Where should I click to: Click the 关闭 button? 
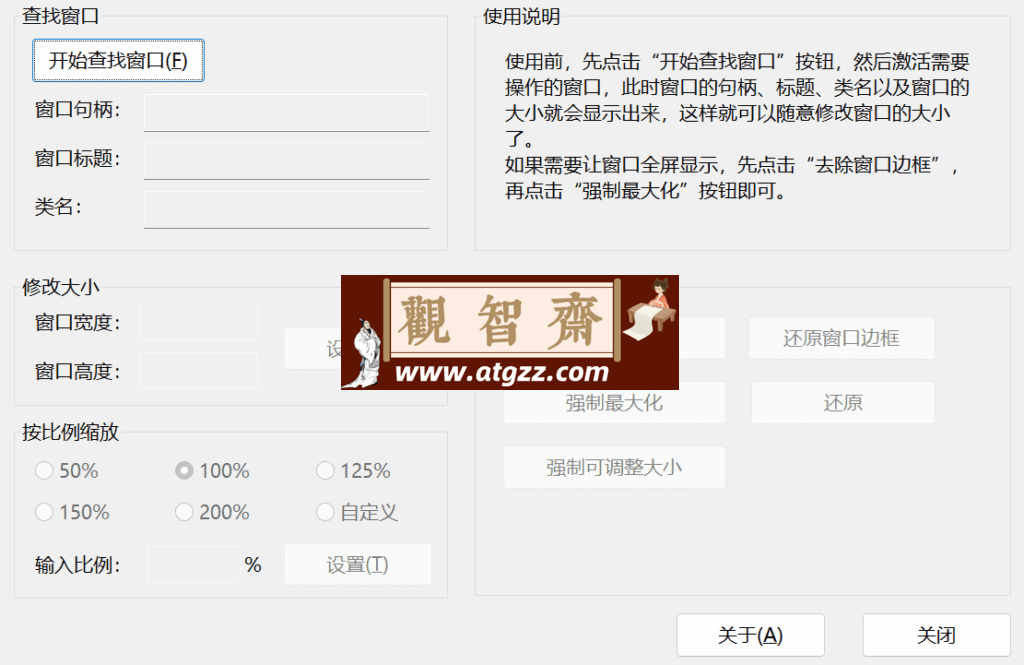pyautogui.click(x=936, y=635)
